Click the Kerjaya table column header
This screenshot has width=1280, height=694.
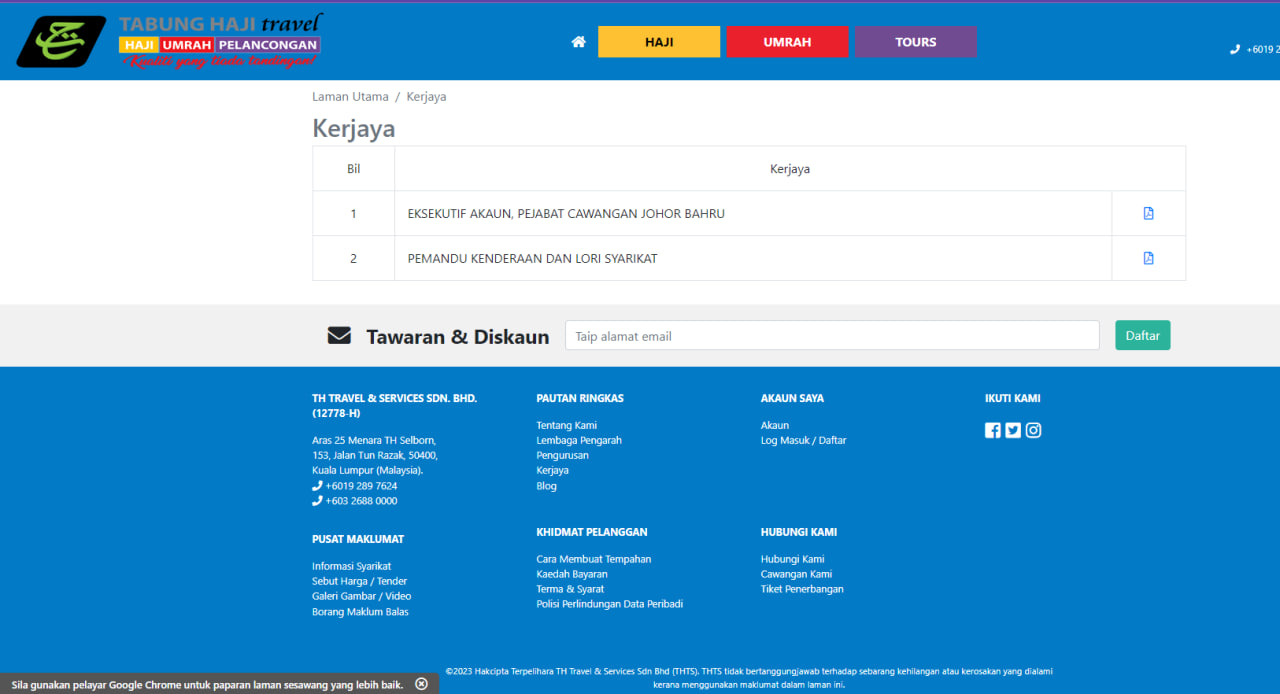point(790,169)
